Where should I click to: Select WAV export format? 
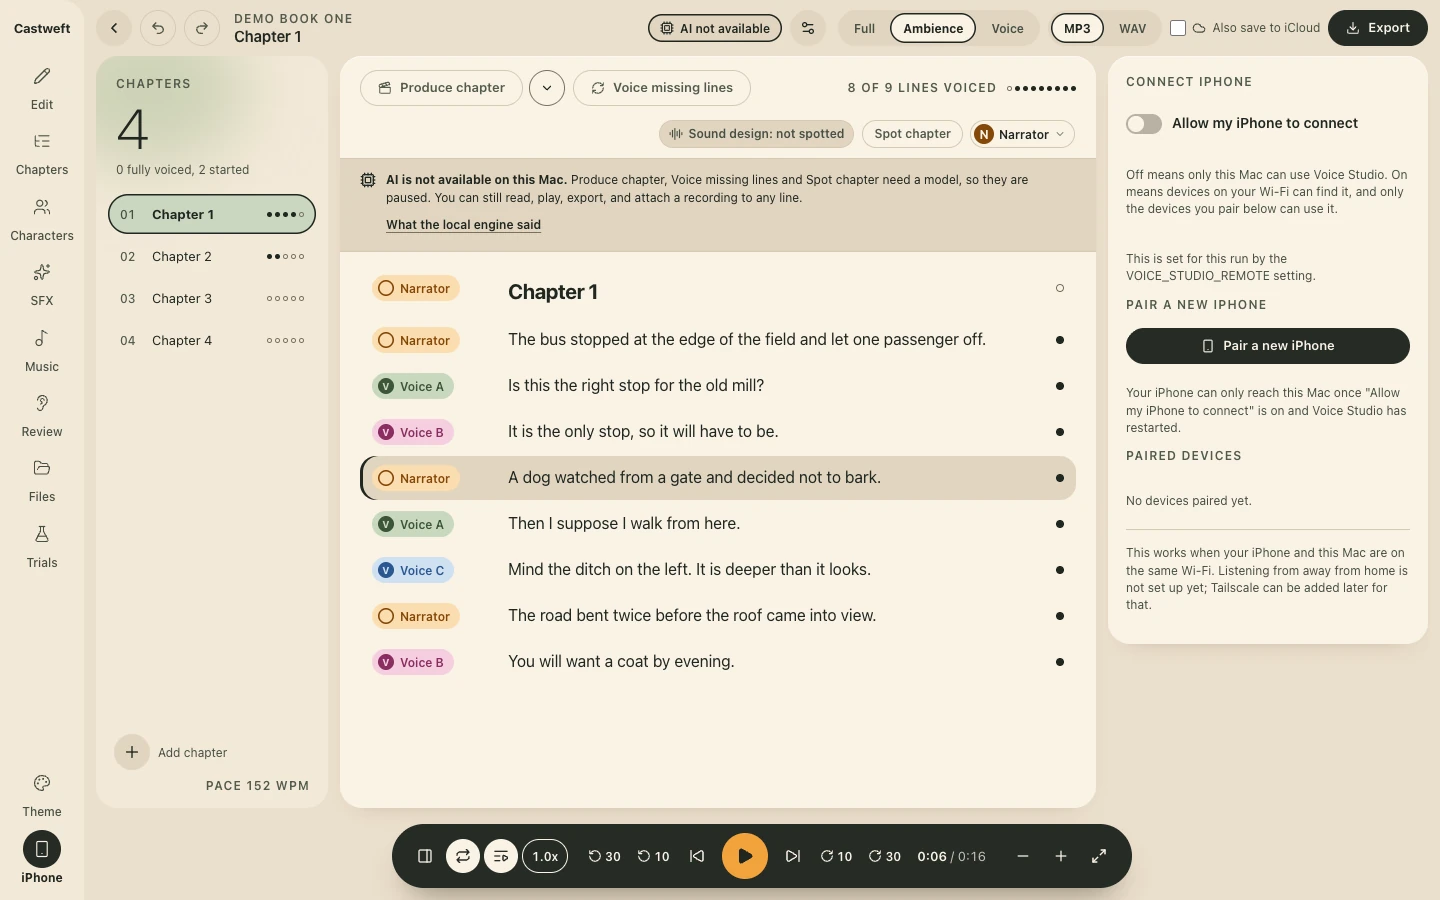click(x=1133, y=28)
